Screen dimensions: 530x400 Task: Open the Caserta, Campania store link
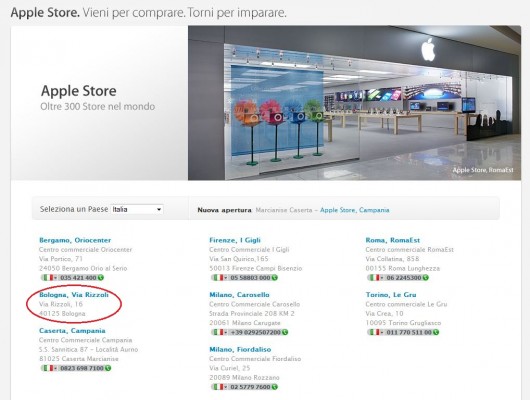72,331
